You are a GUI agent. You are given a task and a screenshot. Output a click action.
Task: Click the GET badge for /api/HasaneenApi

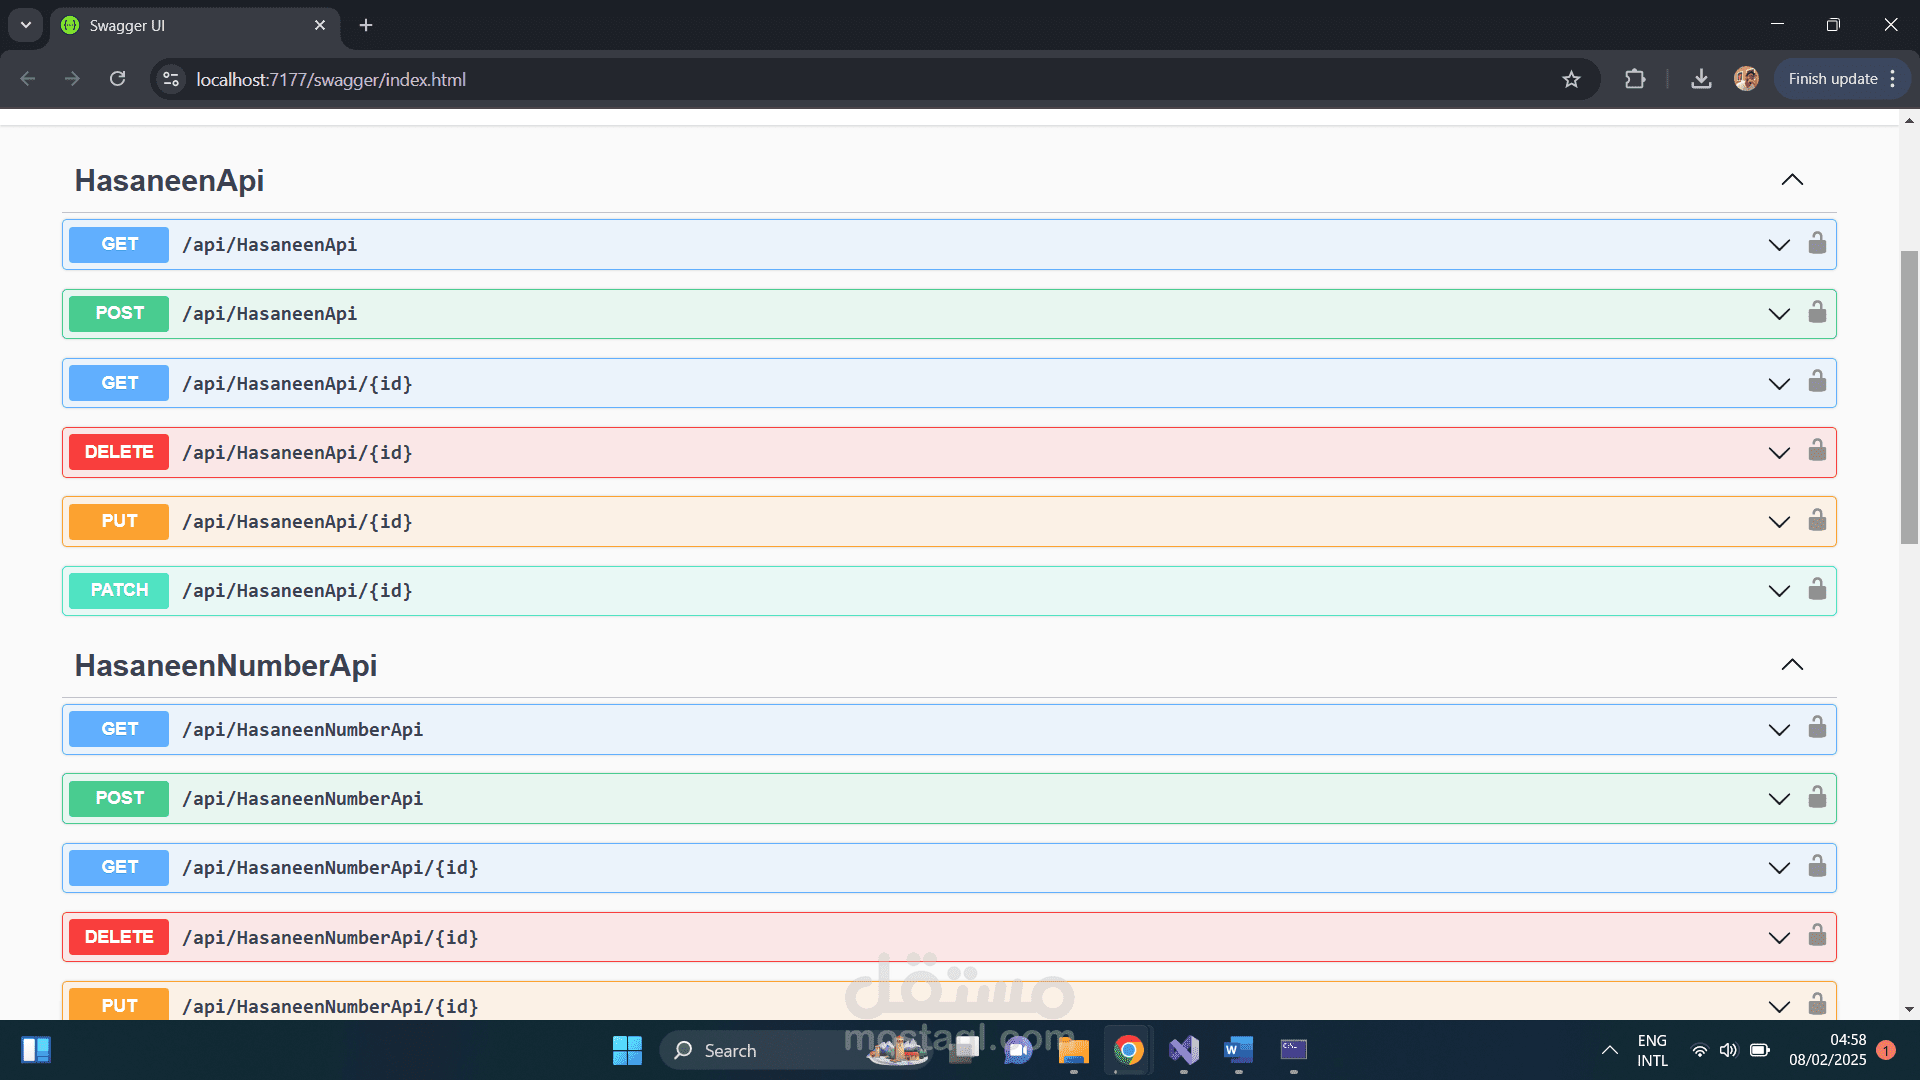coord(119,244)
